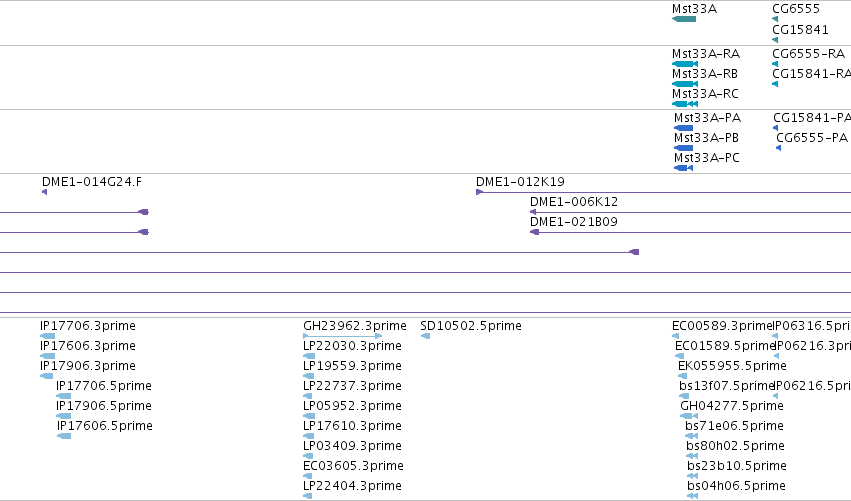The height and width of the screenshot is (501, 851).
Task: Pick the Mst33A-PA protein label
Action: pyautogui.click(x=707, y=118)
